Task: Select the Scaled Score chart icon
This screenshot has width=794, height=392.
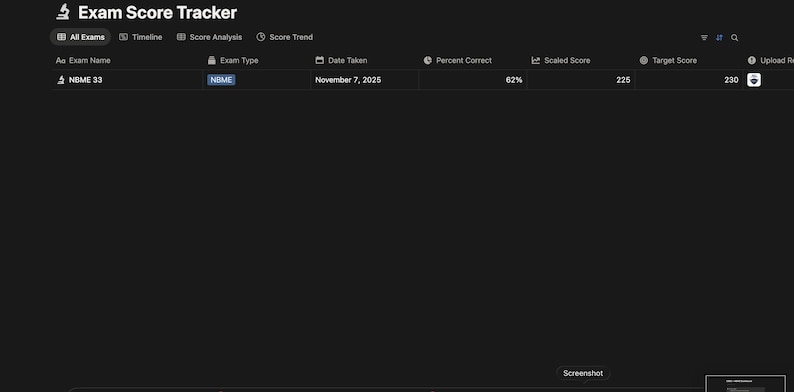Action: [536, 60]
